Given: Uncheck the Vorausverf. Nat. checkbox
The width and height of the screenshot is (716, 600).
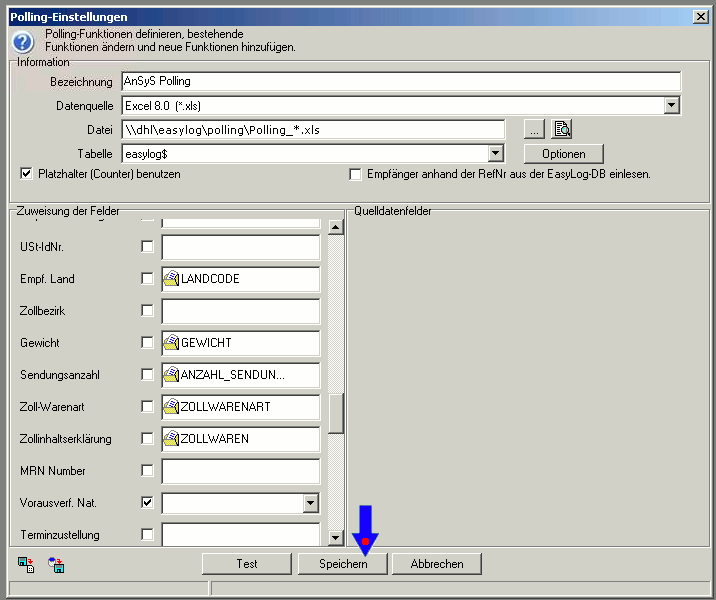Looking at the screenshot, I should pyautogui.click(x=148, y=502).
